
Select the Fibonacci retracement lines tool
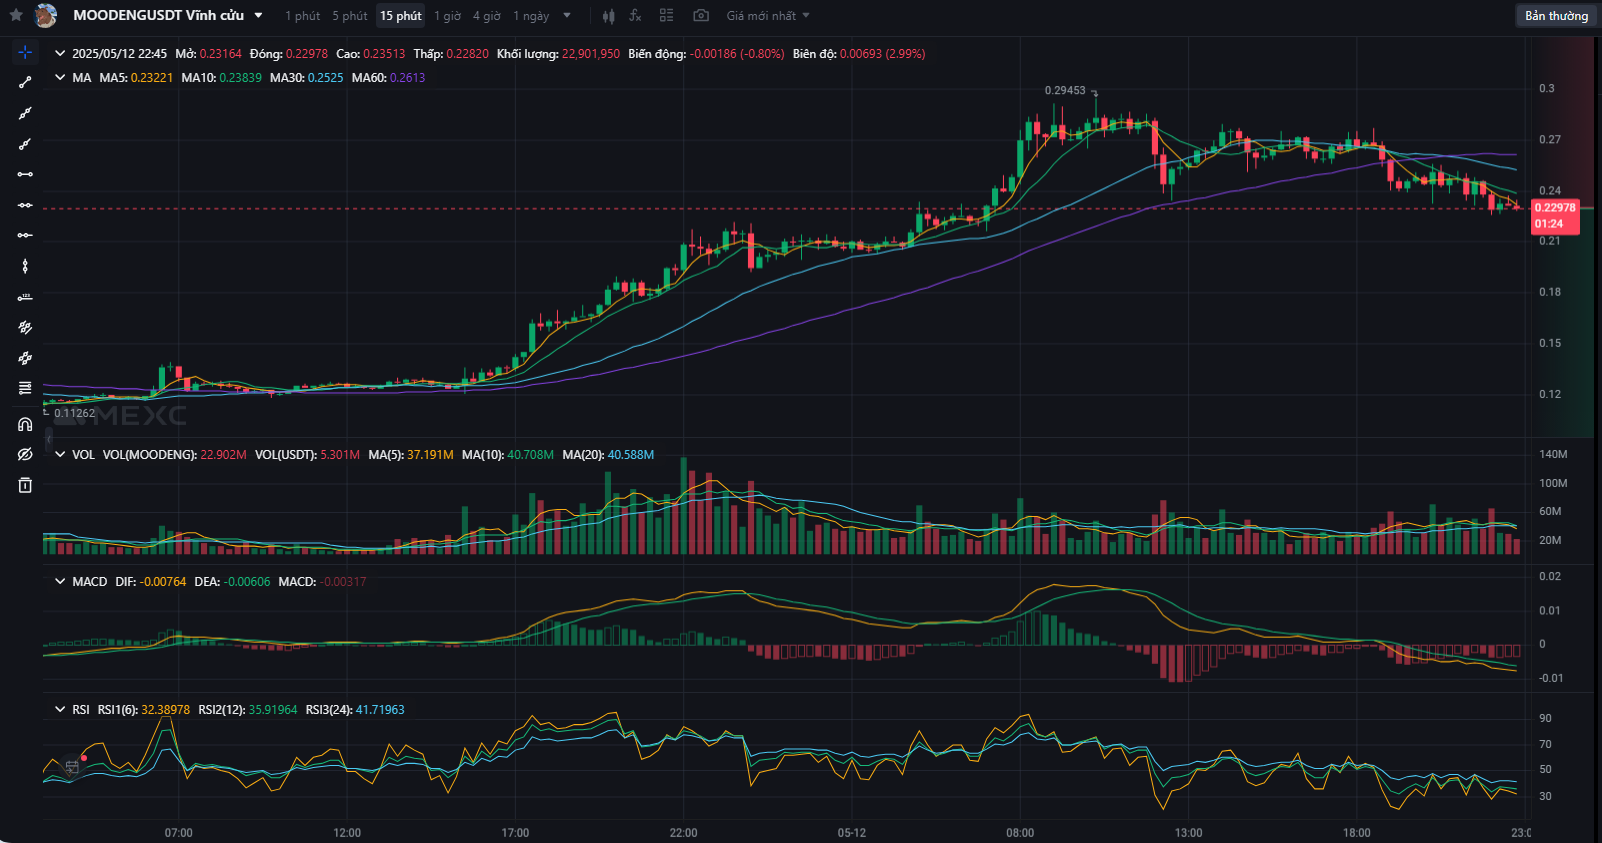(25, 388)
